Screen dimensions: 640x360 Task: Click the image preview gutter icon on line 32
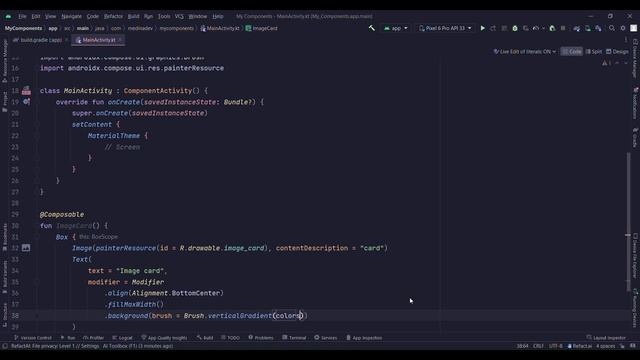(x=26, y=248)
